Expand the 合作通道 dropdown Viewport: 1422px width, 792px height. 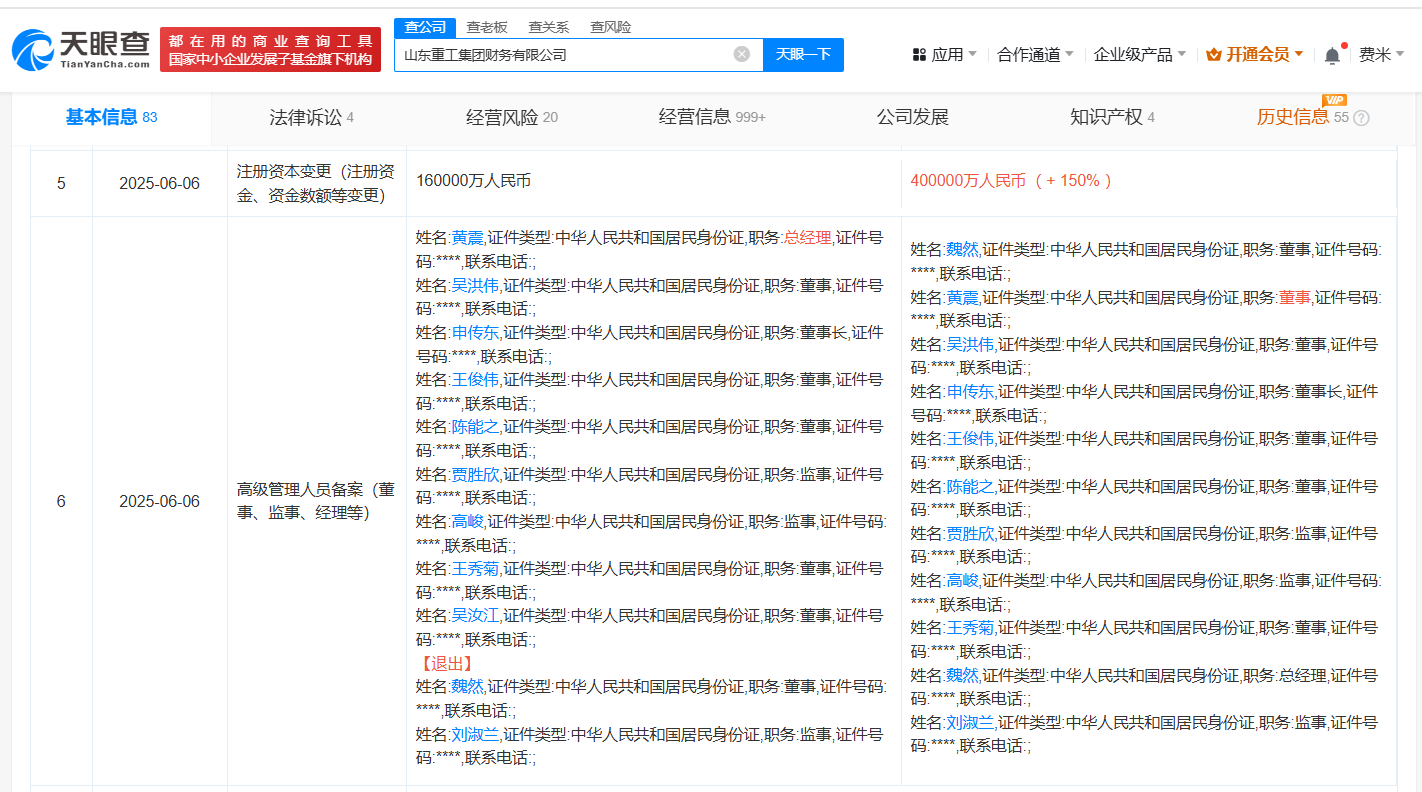coord(1035,55)
